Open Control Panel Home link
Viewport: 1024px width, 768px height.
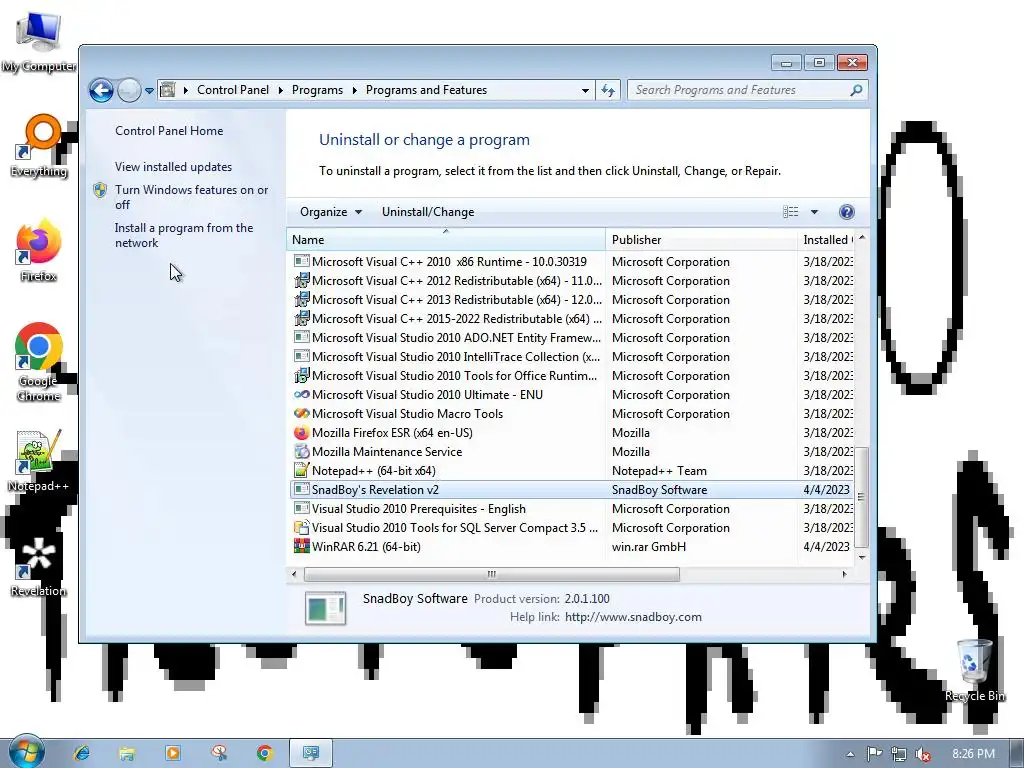click(169, 131)
